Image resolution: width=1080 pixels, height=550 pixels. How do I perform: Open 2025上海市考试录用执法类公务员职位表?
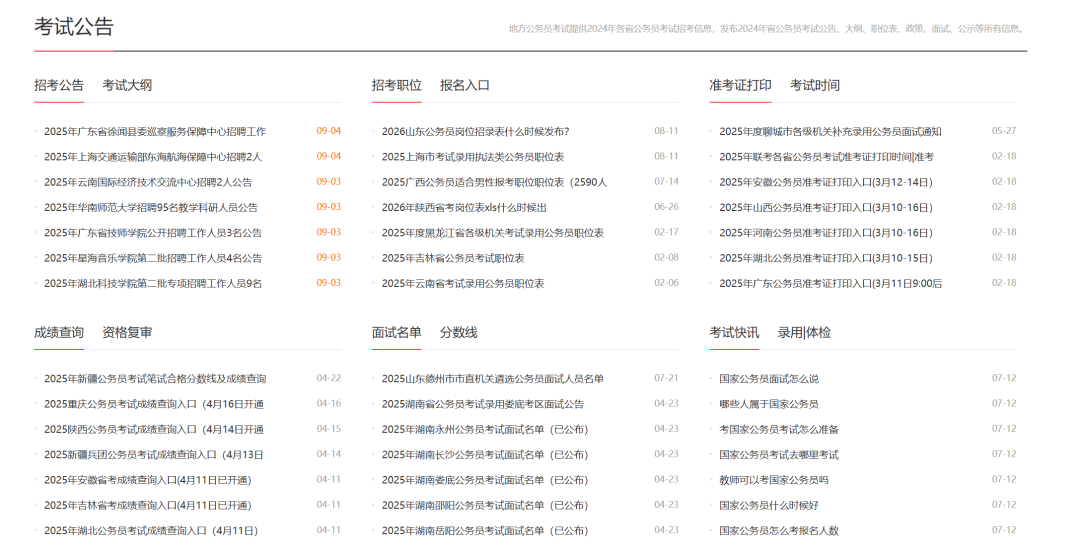(x=473, y=157)
